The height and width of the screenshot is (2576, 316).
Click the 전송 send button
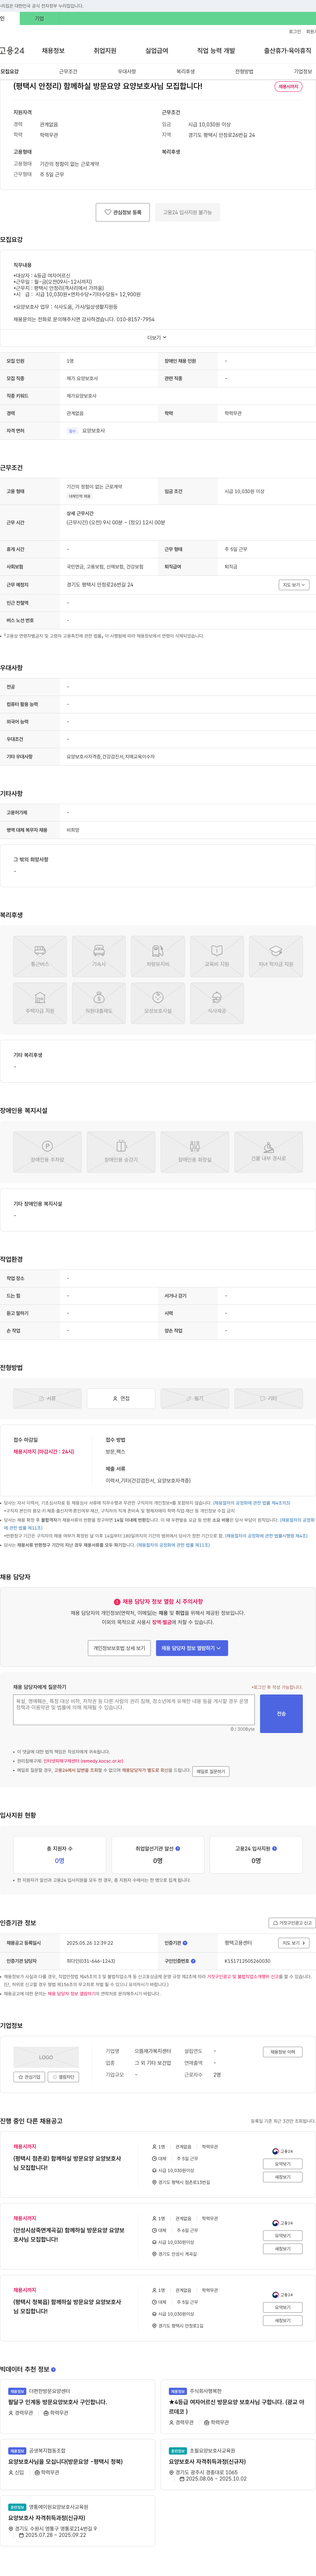pyautogui.click(x=281, y=1714)
